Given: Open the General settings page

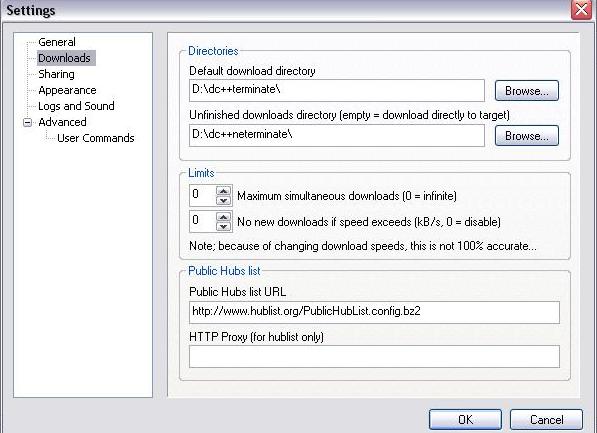Looking at the screenshot, I should (x=57, y=42).
